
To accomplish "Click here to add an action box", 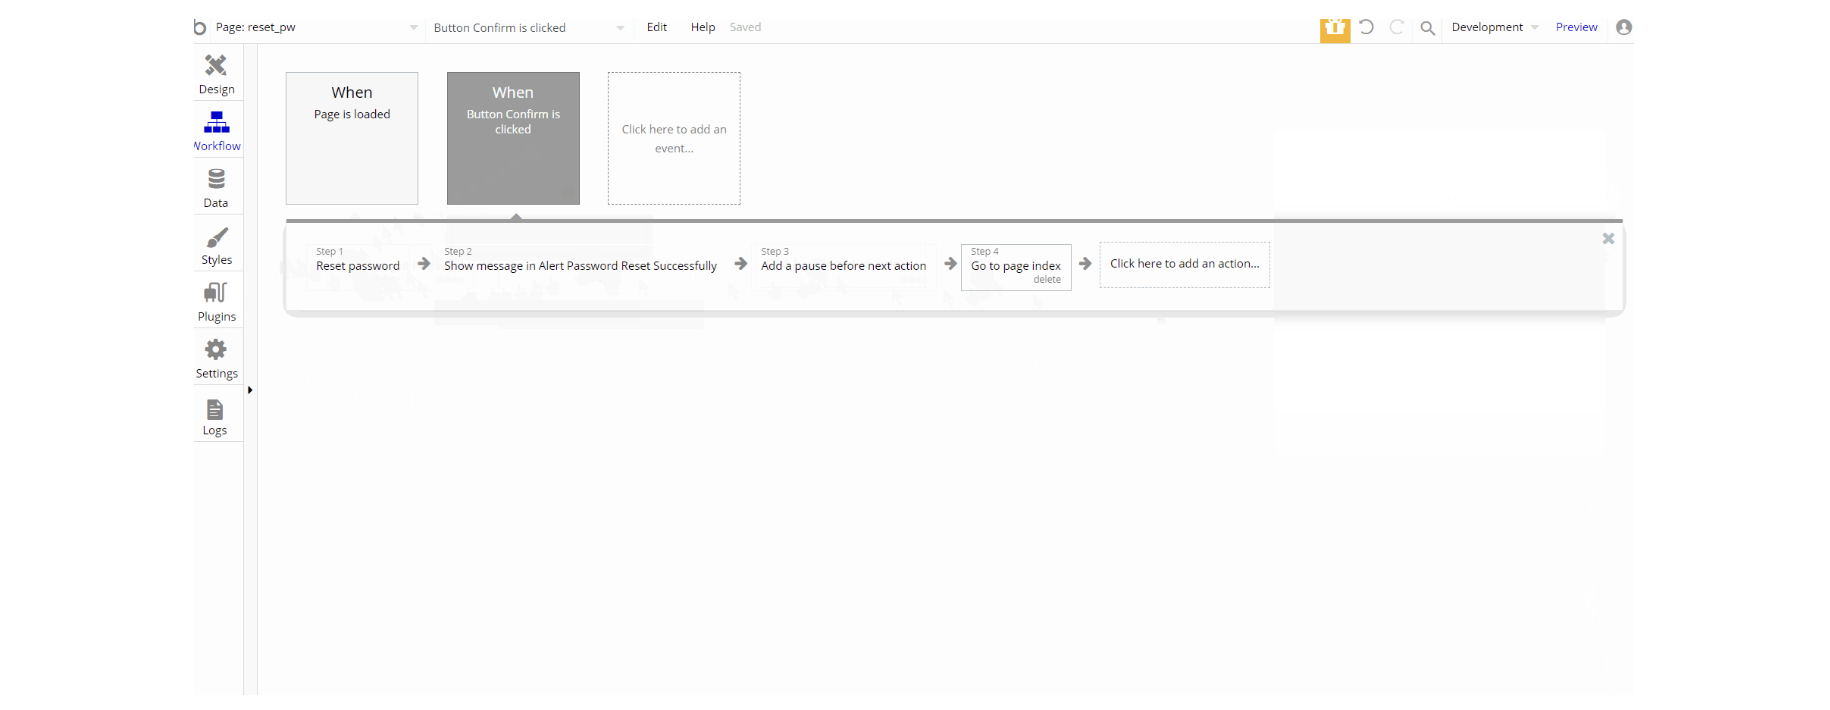I will pos(1185,264).
